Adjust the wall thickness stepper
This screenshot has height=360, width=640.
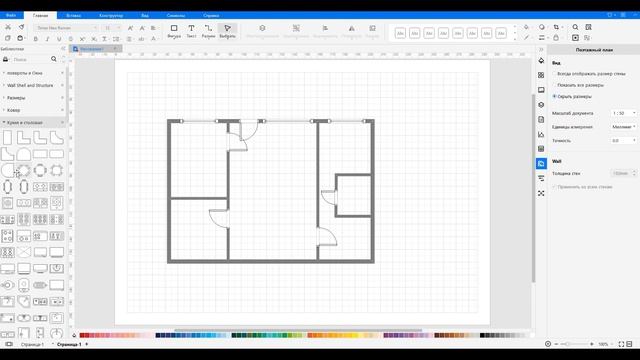tap(634, 173)
